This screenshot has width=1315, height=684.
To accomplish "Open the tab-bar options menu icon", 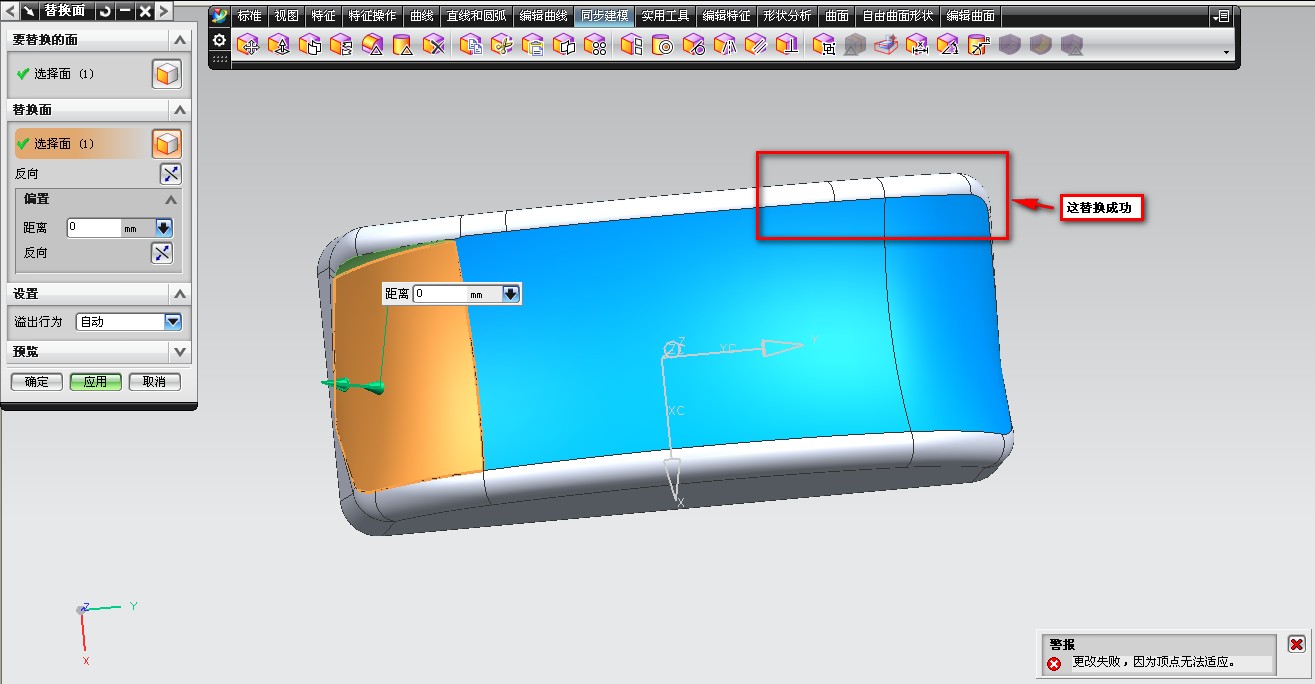I will click(x=1221, y=16).
